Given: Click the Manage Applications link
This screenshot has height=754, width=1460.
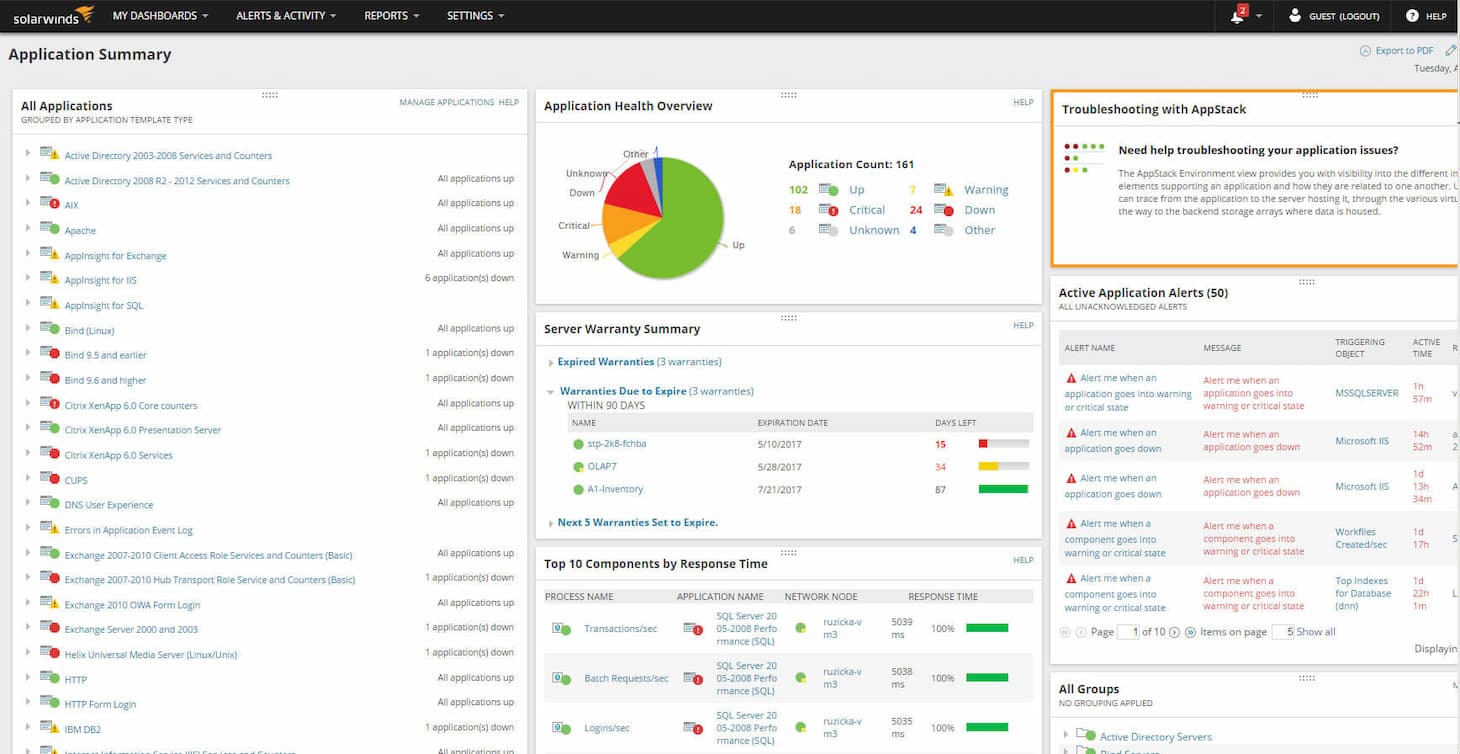Looking at the screenshot, I should [x=447, y=102].
